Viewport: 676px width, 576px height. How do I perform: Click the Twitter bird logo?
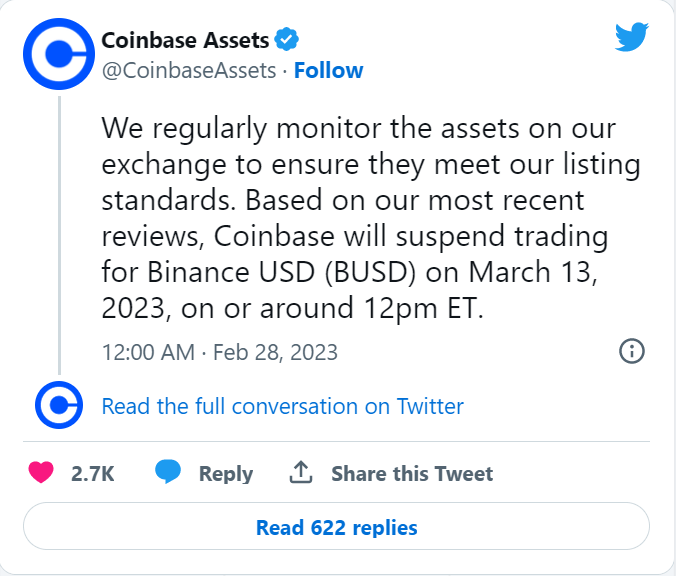coord(632,39)
